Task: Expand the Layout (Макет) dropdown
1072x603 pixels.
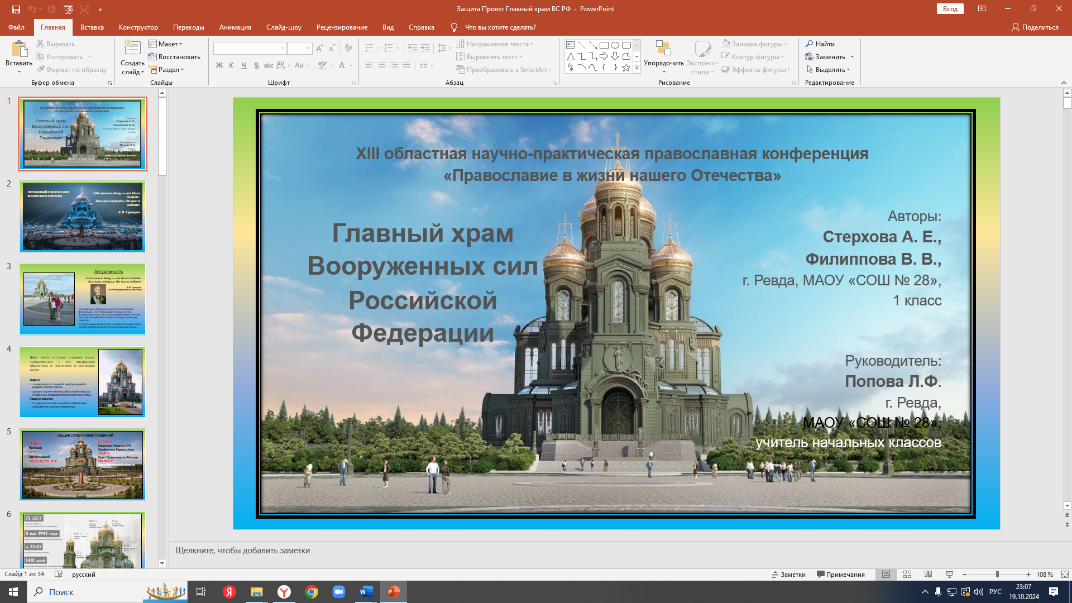Action: [168, 44]
